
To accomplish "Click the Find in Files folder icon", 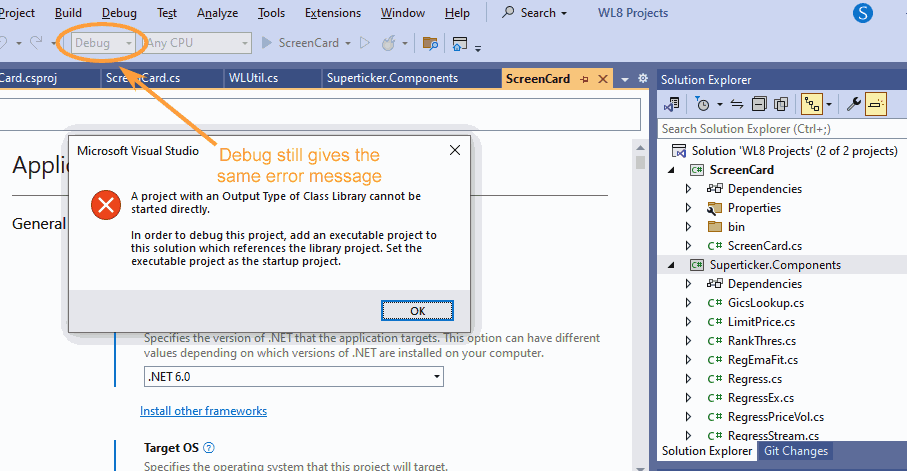I will pos(430,43).
